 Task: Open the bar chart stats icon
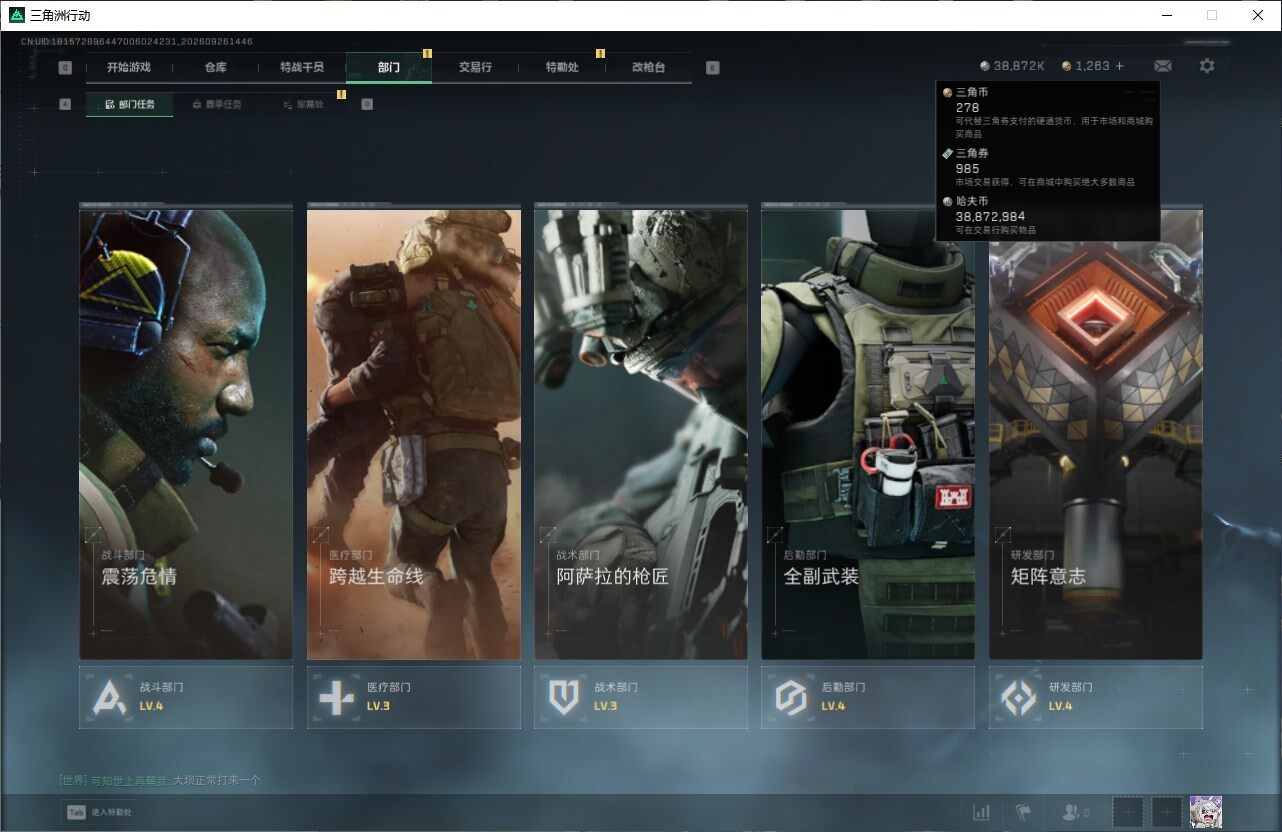982,812
